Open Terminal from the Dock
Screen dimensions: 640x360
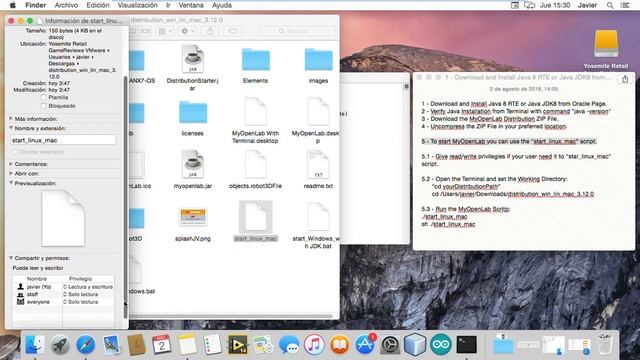(x=467, y=345)
